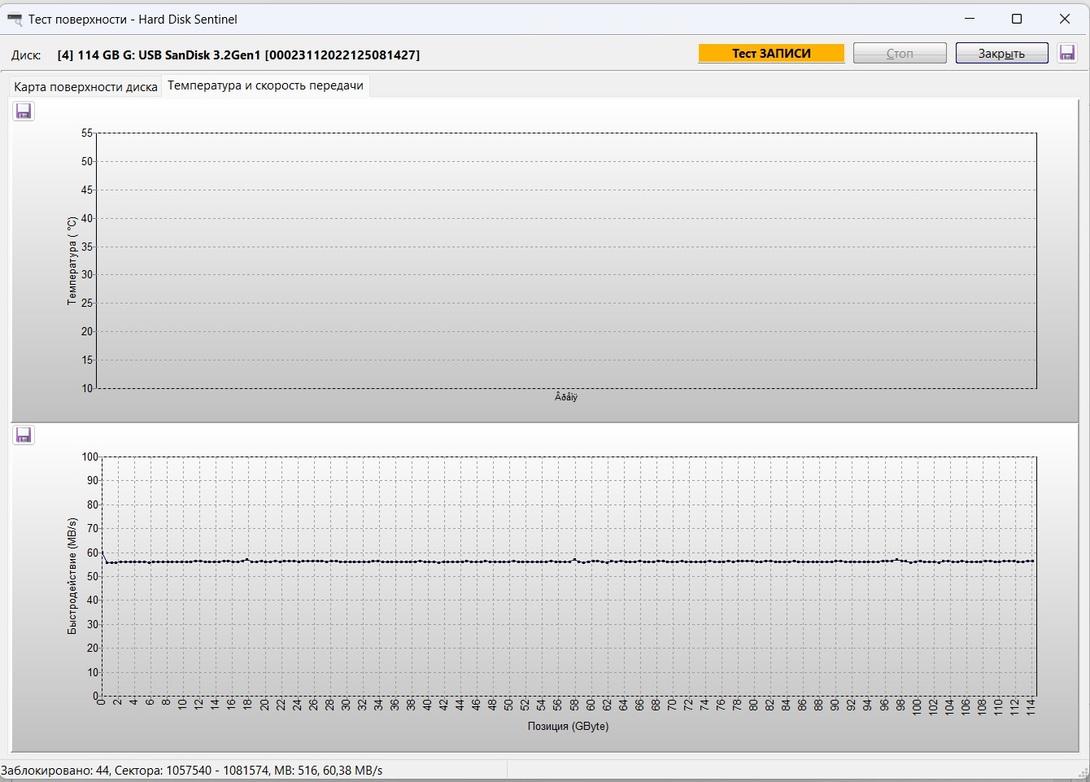Close the window with the title bar X
The width and height of the screenshot is (1090, 782).
click(1064, 19)
